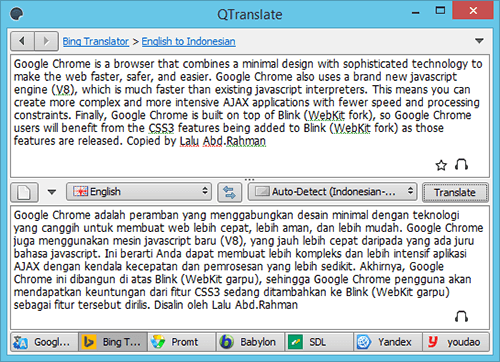Open the English to Indonesian link

tap(189, 41)
